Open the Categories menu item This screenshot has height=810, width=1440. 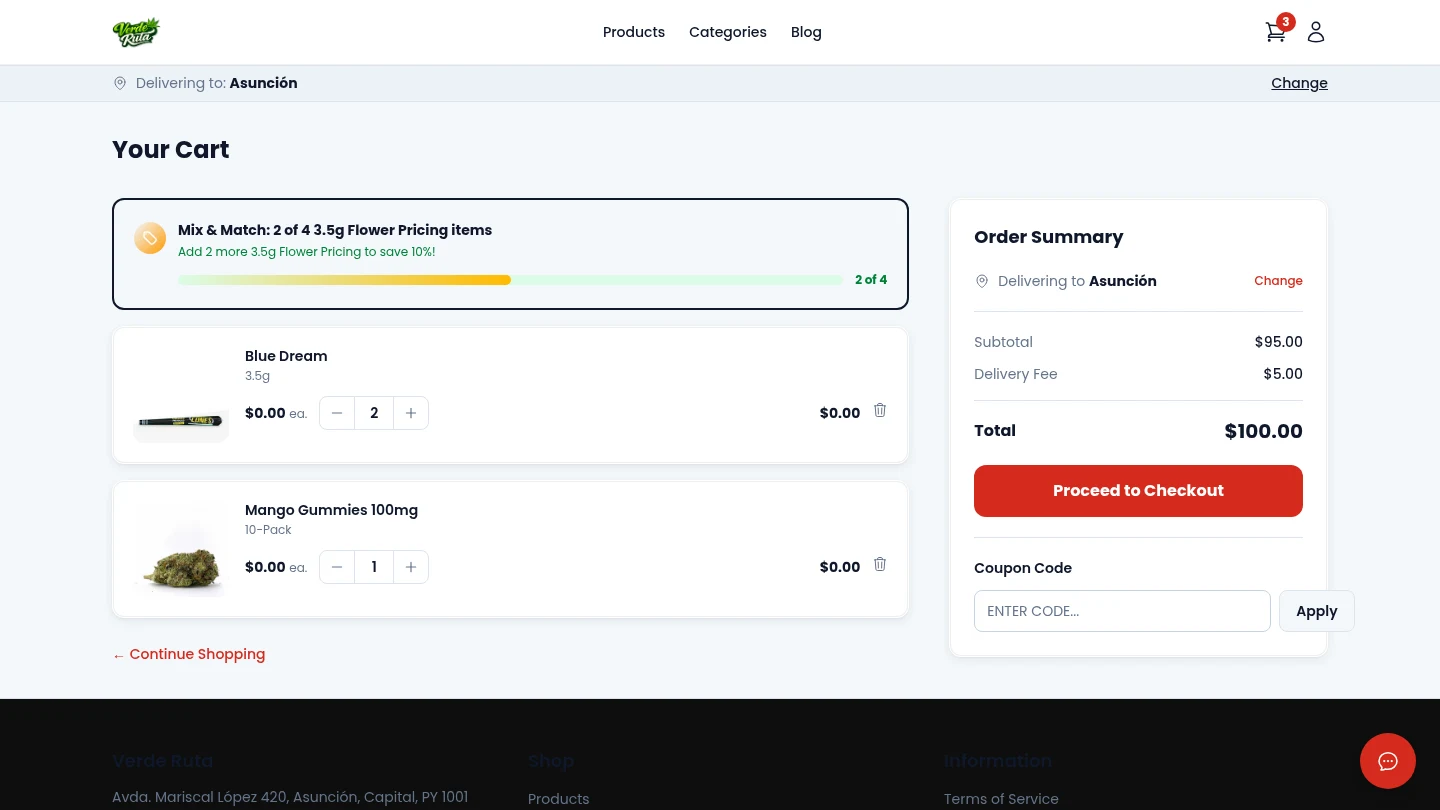727,32
